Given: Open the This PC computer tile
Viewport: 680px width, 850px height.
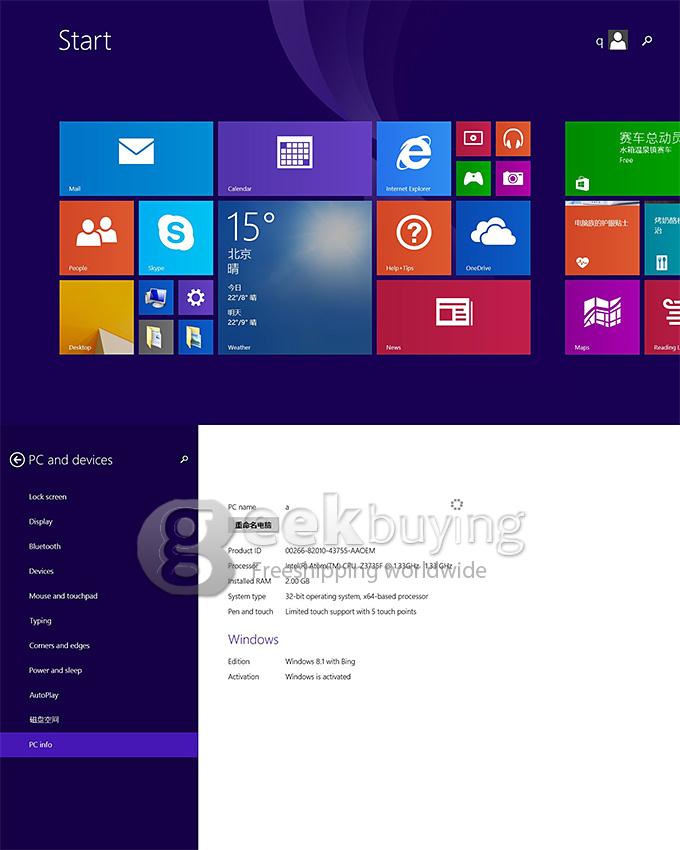Looking at the screenshot, I should point(156,298).
